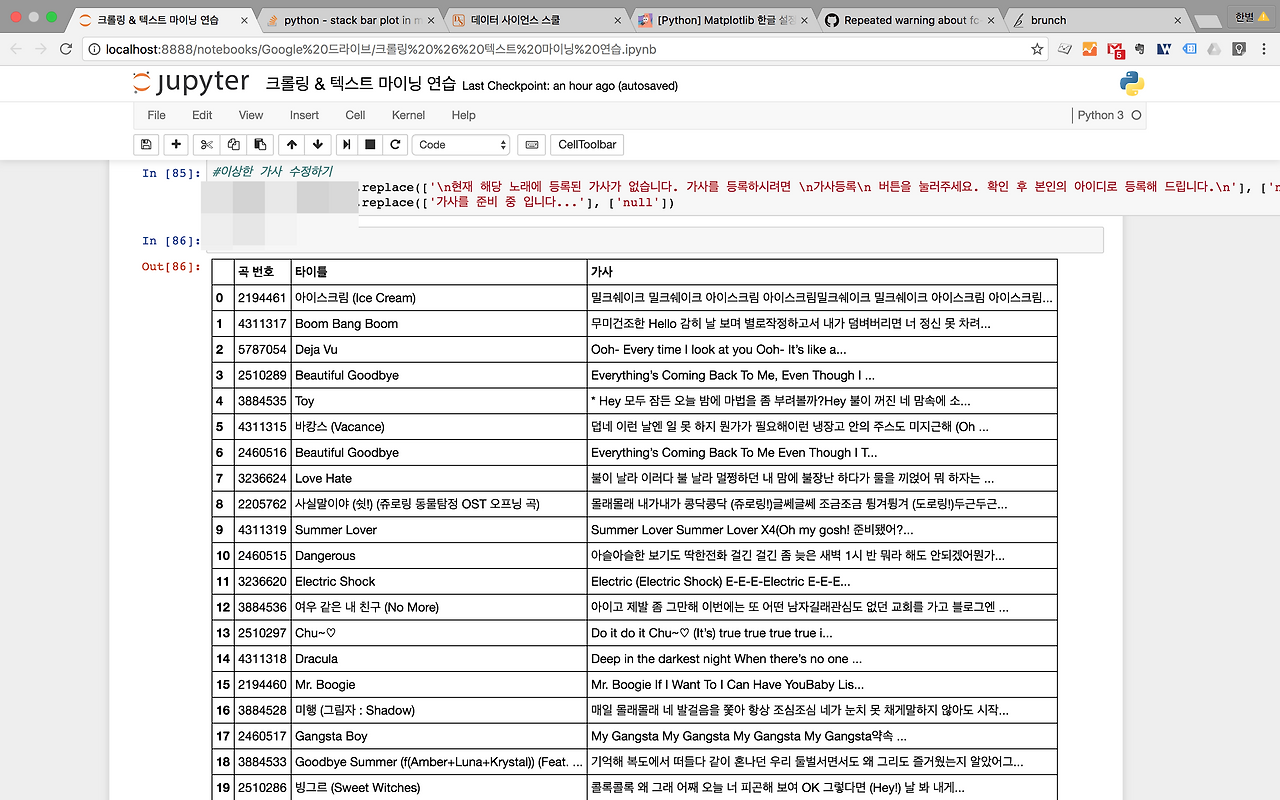The image size is (1280, 800).
Task: Open a new browser tab
Action: coord(1207,21)
